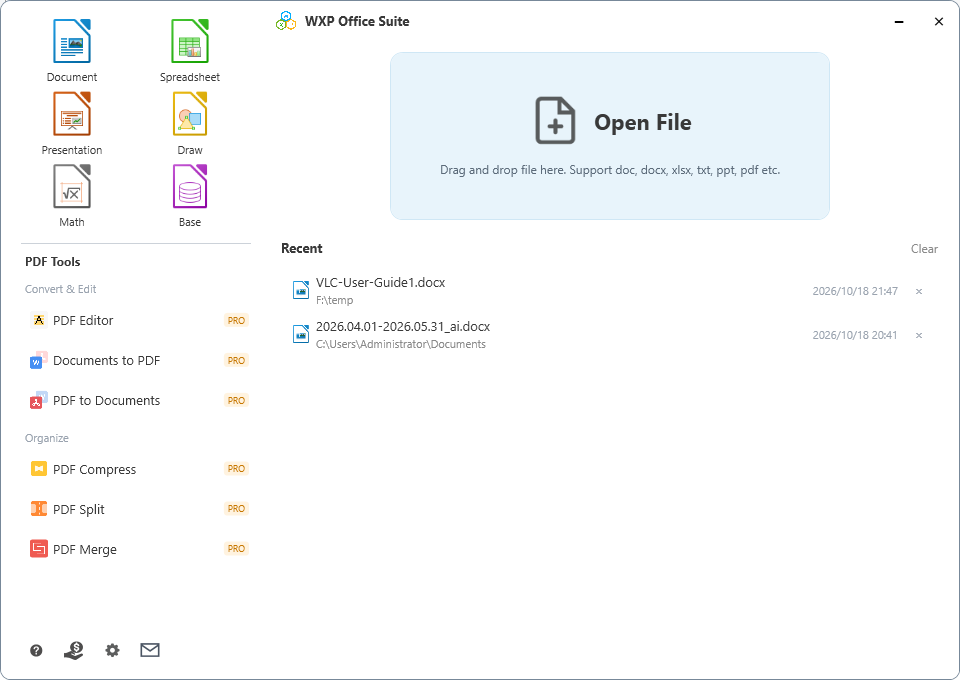Click PRO badge next to PDF Merge

tap(236, 549)
